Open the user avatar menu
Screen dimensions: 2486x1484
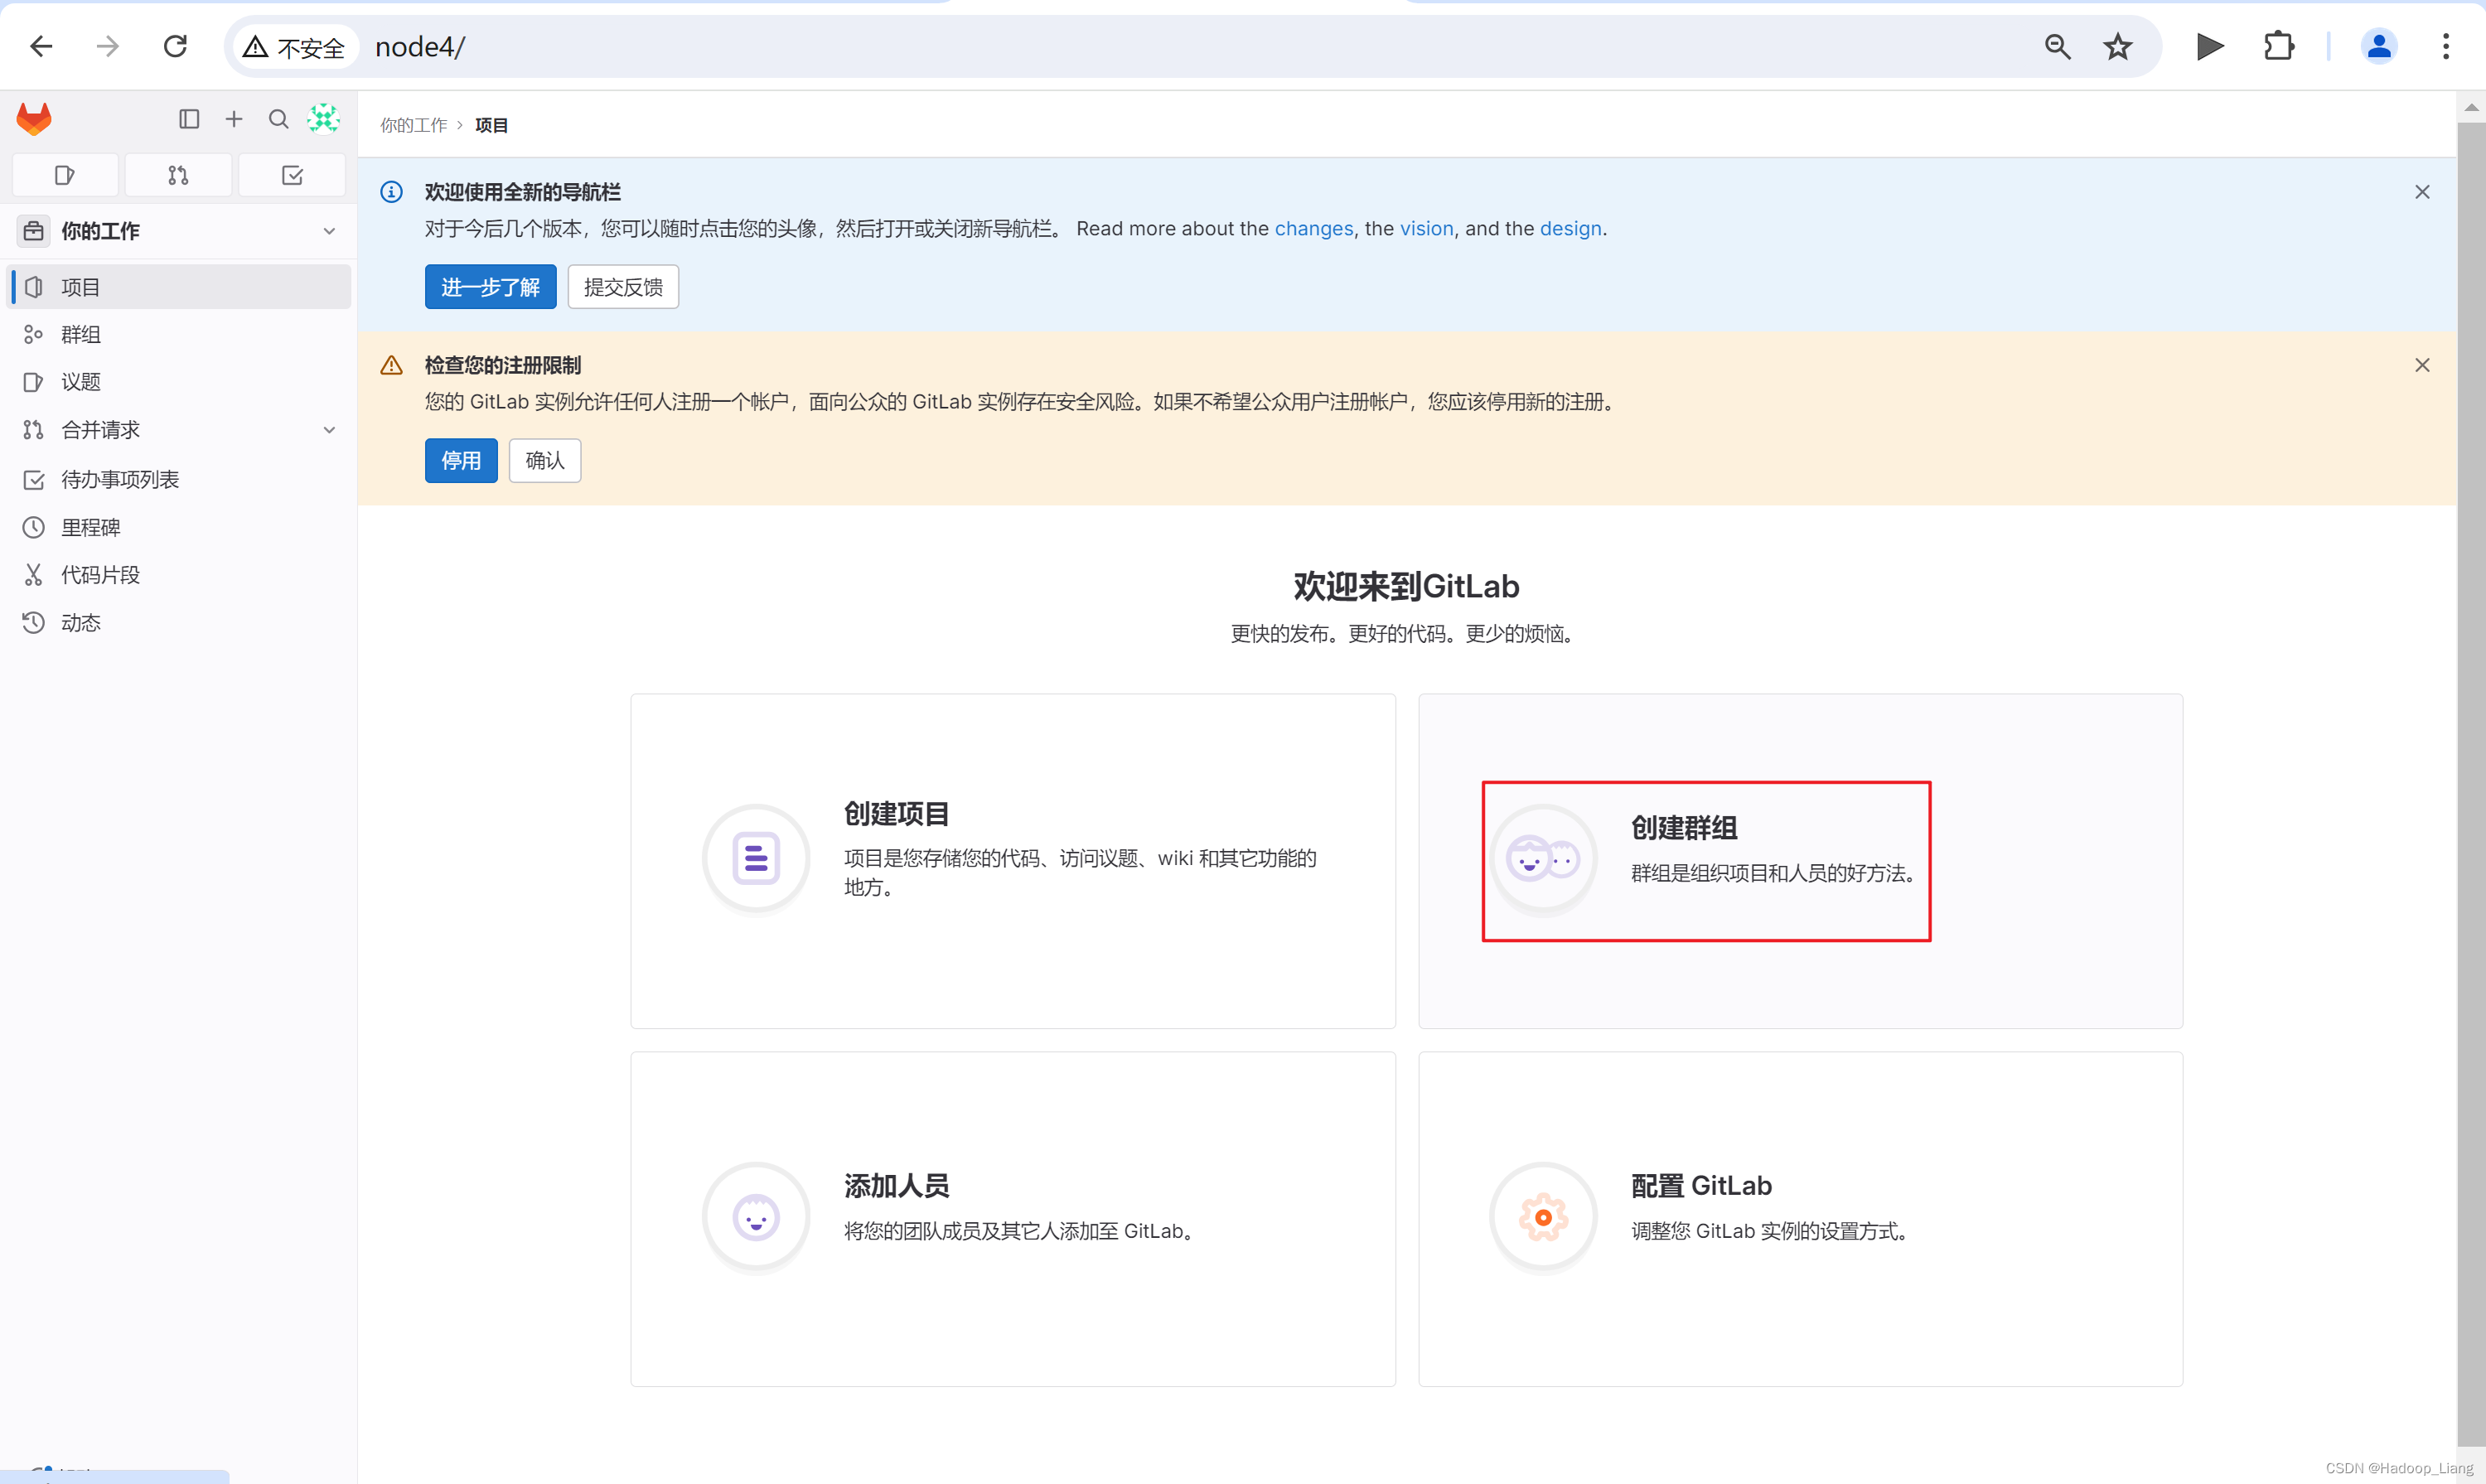[323, 119]
